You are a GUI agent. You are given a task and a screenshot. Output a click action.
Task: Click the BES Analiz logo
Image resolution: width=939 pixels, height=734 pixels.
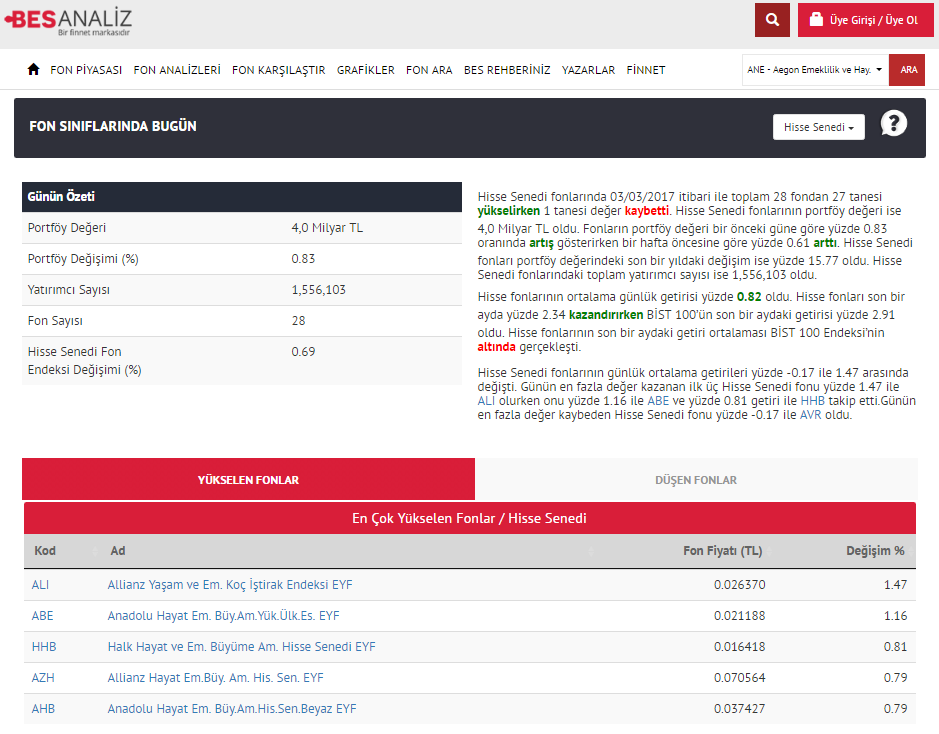[x=68, y=22]
